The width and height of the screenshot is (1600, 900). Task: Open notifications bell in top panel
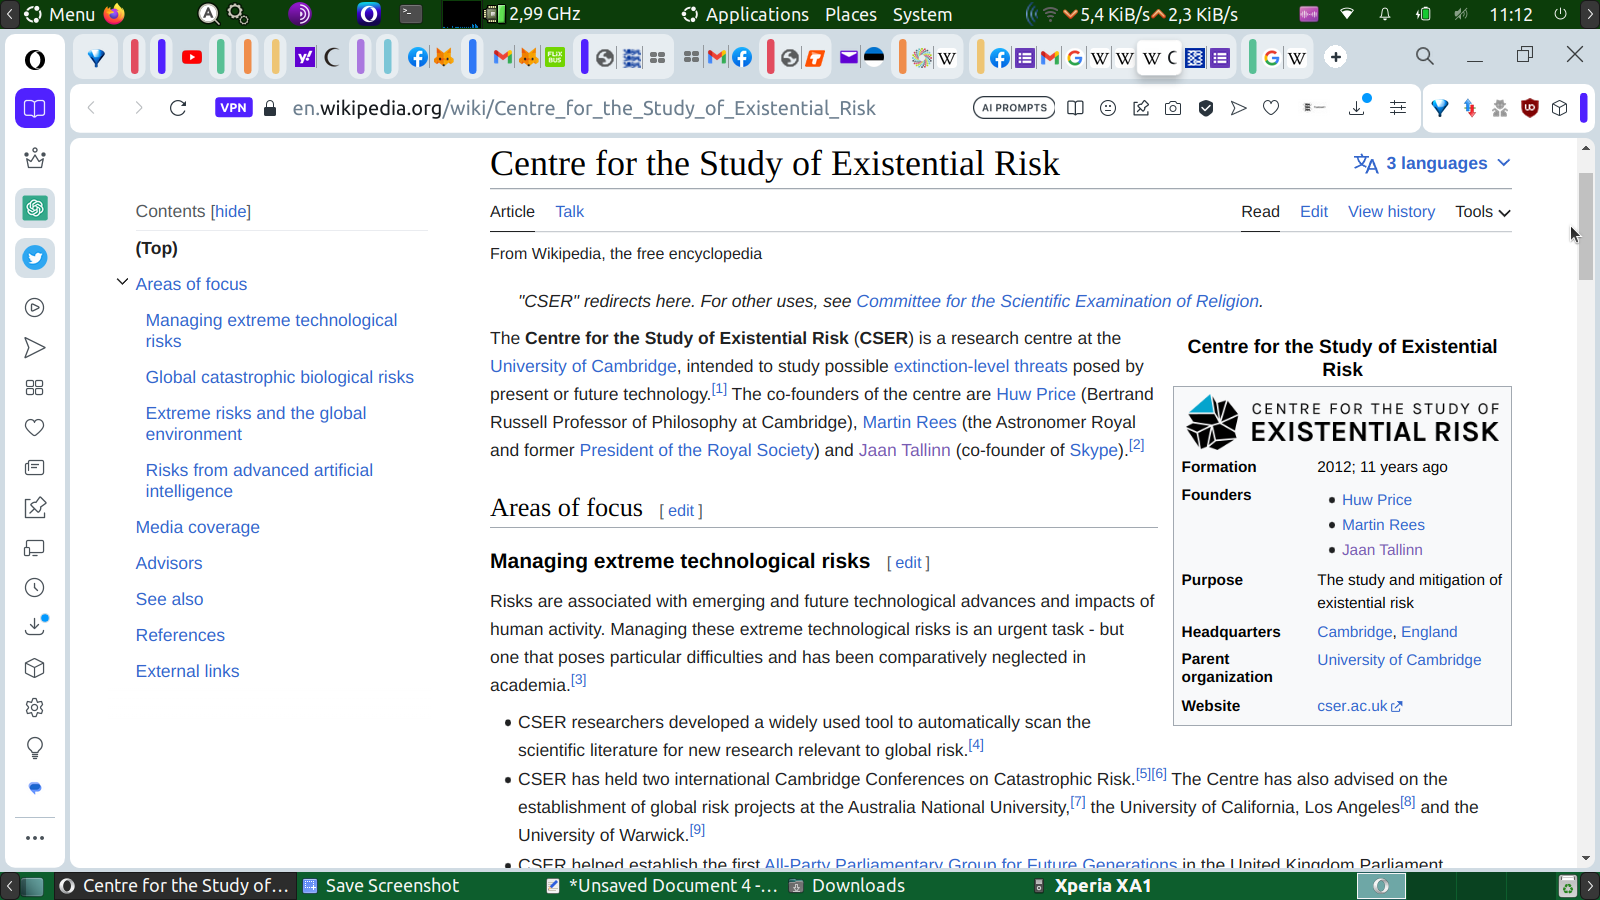pyautogui.click(x=1385, y=14)
